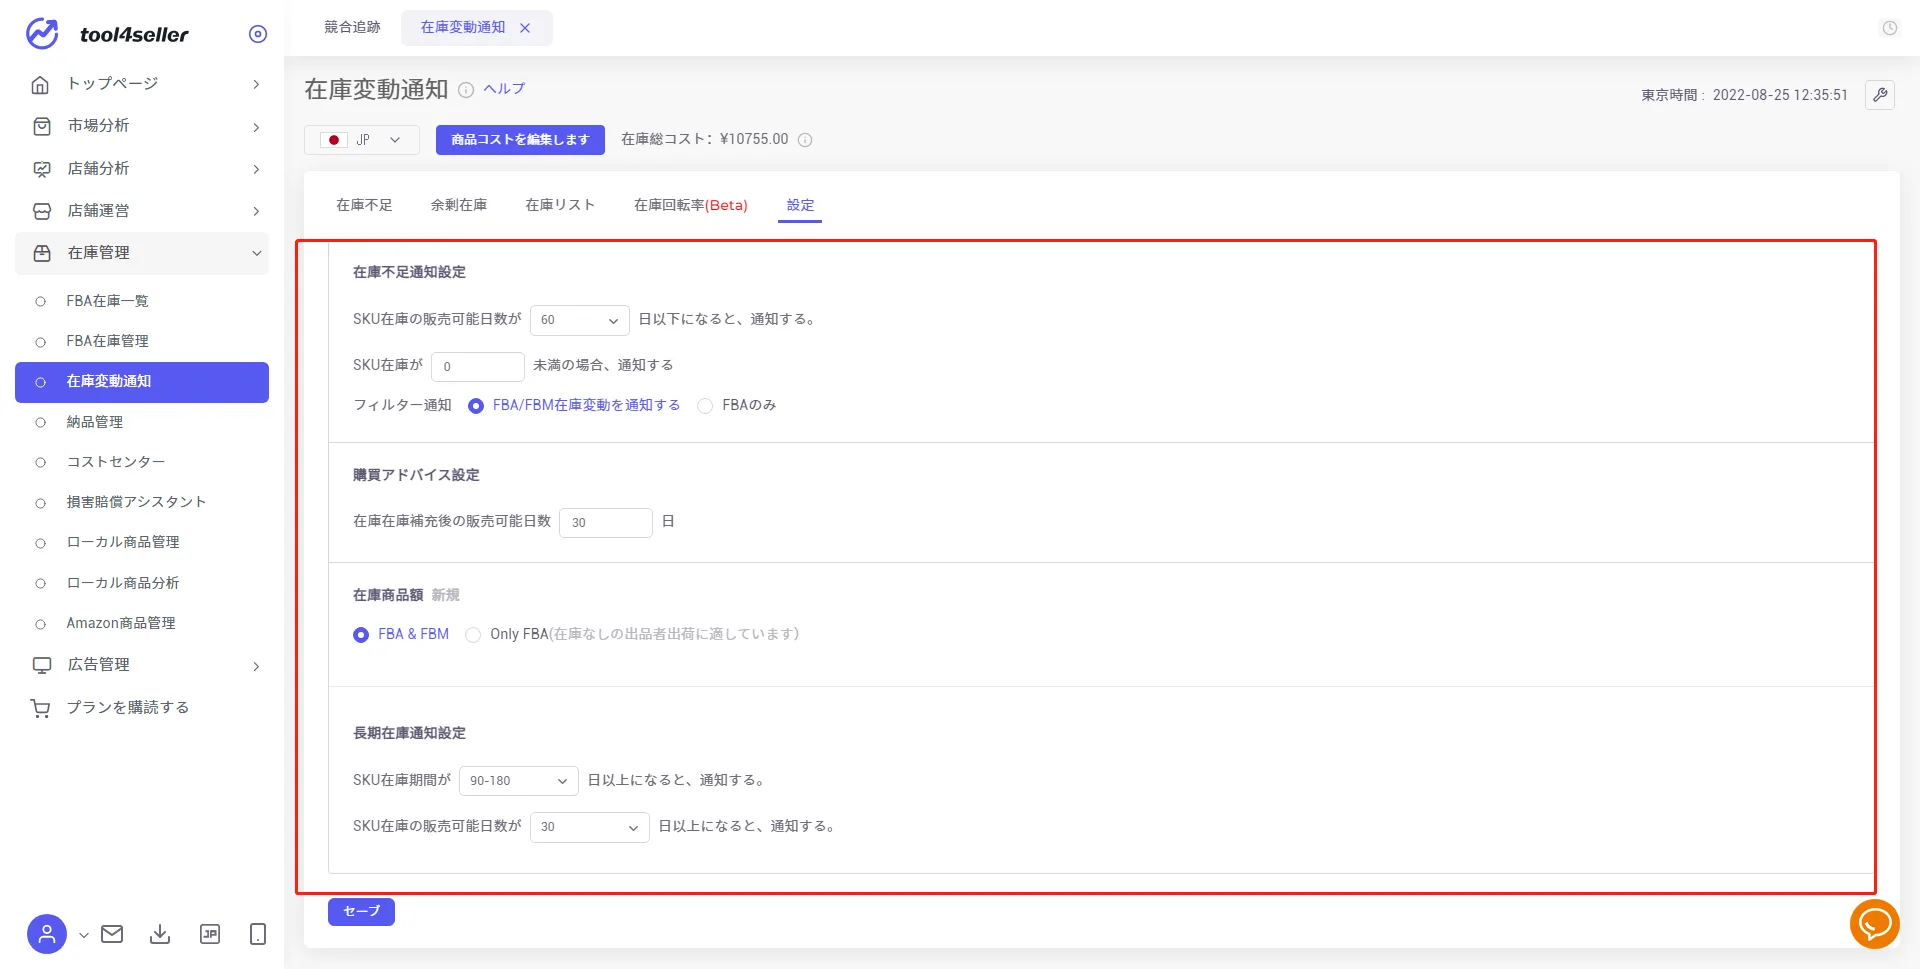
Task: Open the orange chat support bubble
Action: tap(1874, 924)
